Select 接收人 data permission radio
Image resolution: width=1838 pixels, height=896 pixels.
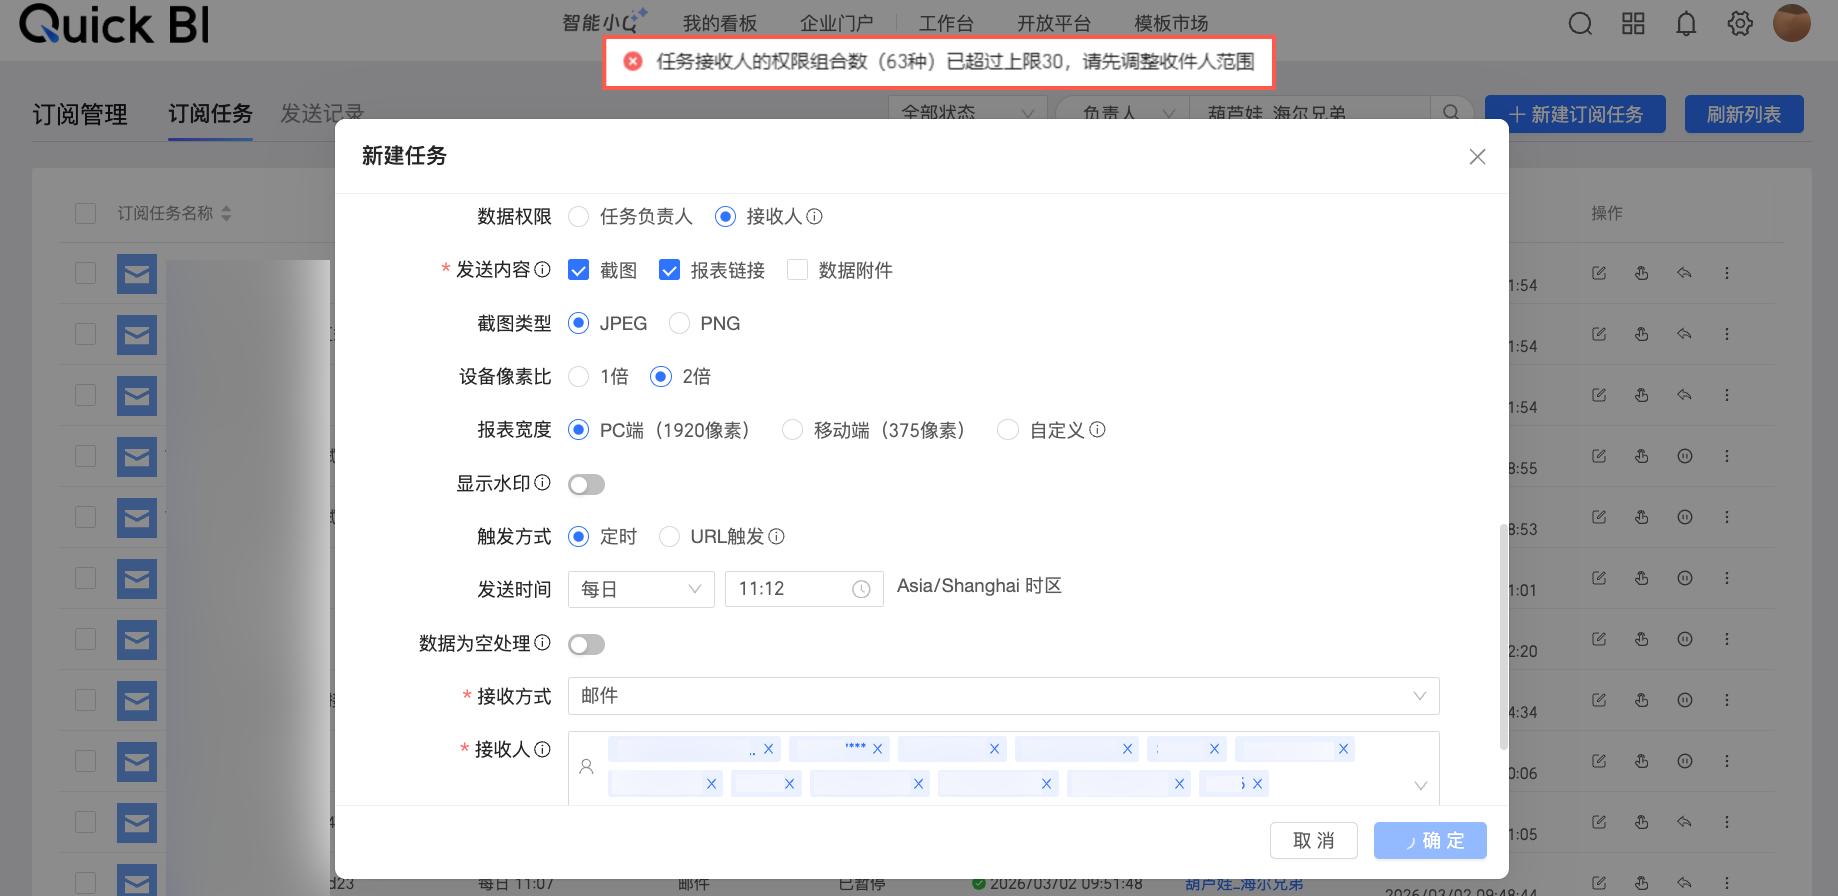725,216
